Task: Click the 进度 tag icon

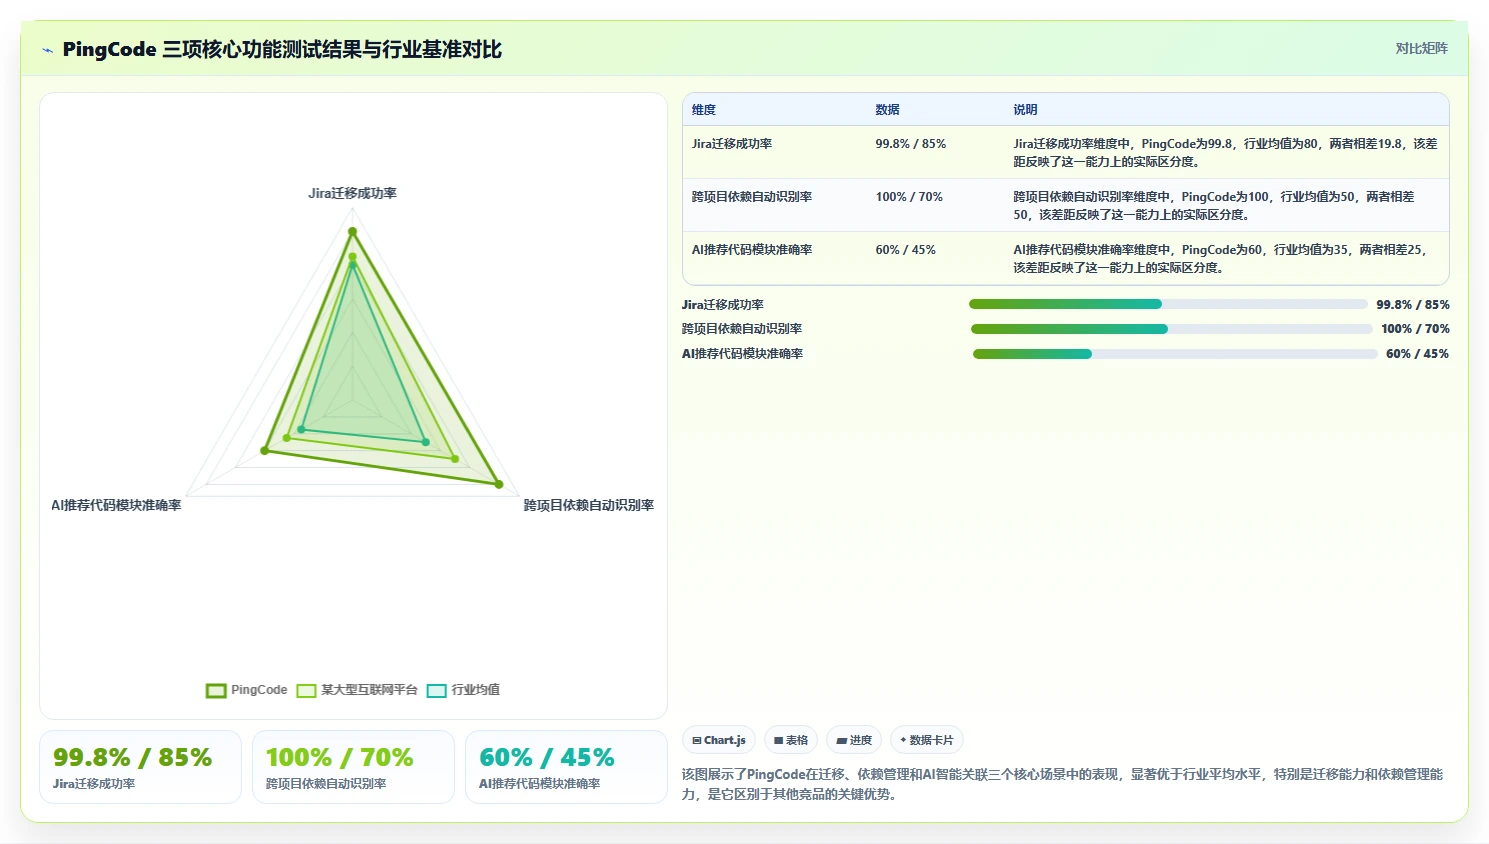Action: [842, 741]
